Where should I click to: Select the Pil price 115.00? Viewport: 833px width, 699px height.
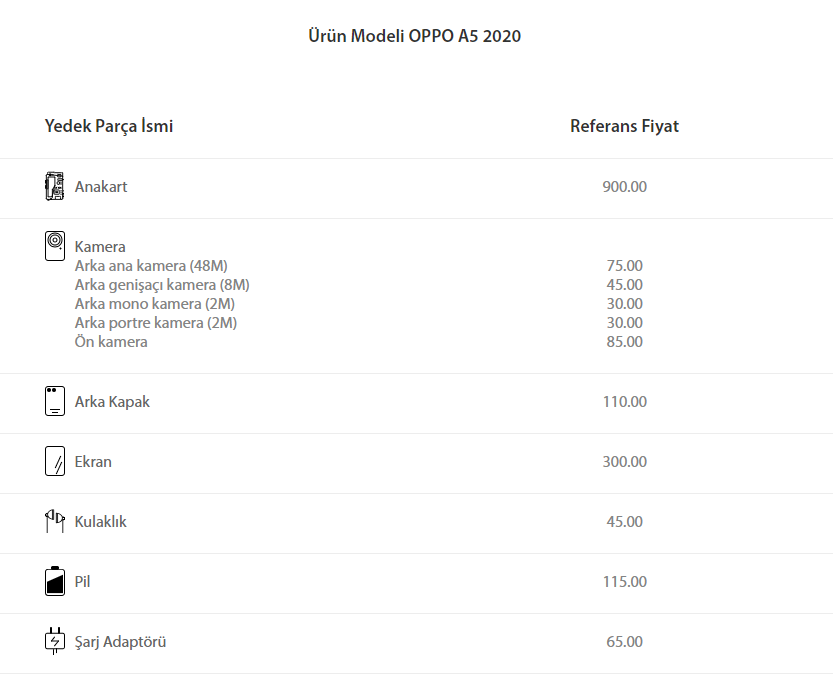click(x=624, y=582)
